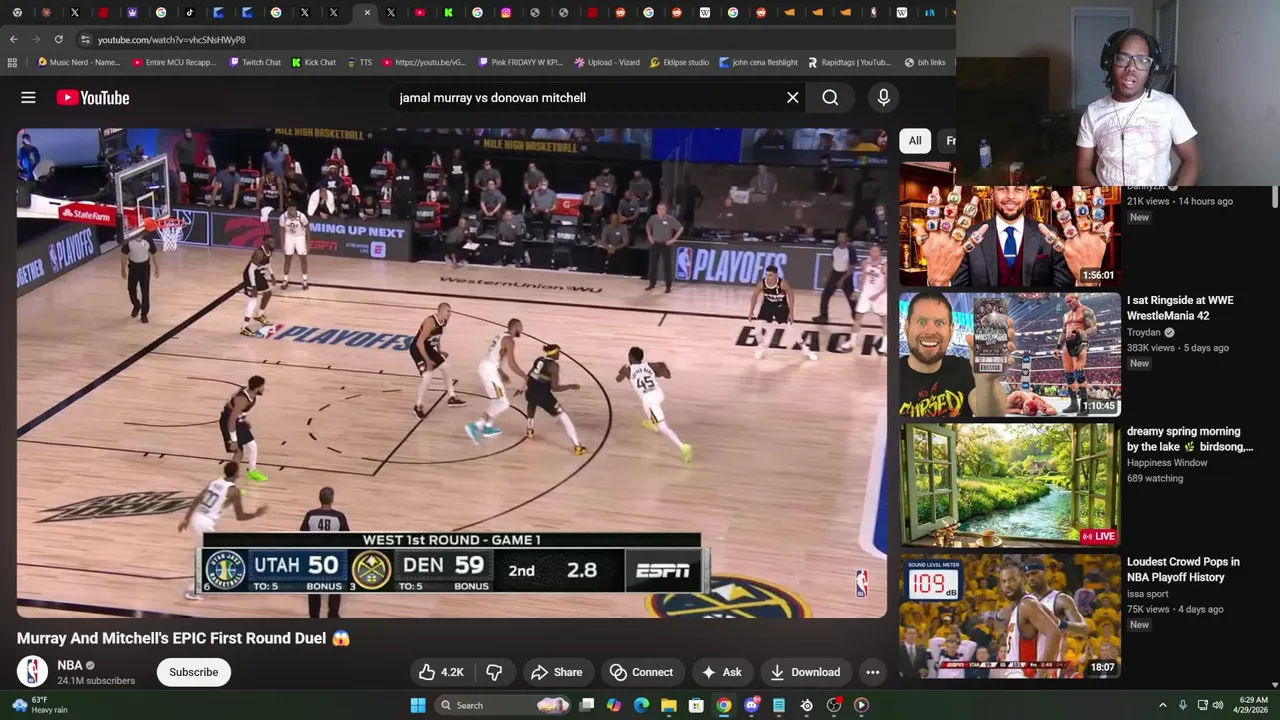
Task: Open the Steam icon on taskbar
Action: tap(806, 705)
